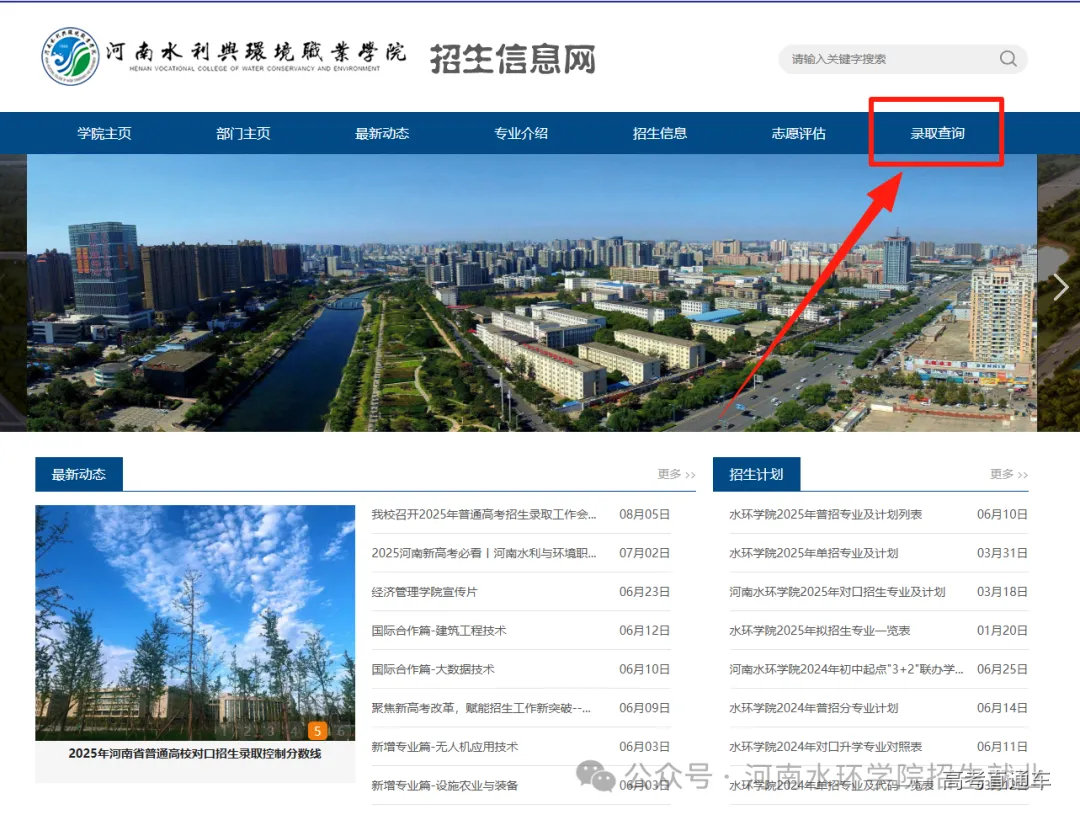
Task: Open 部门主页 from the navigation bar
Action: [242, 133]
